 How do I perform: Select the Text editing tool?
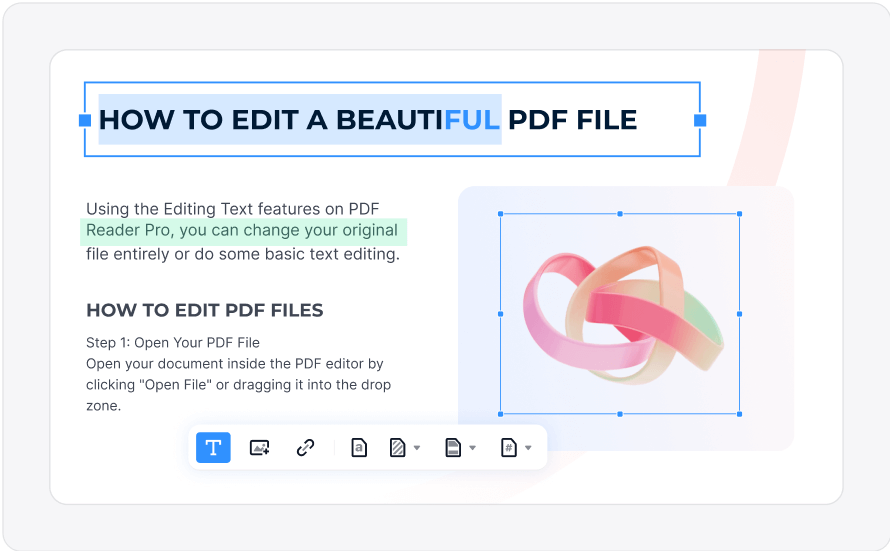213,448
